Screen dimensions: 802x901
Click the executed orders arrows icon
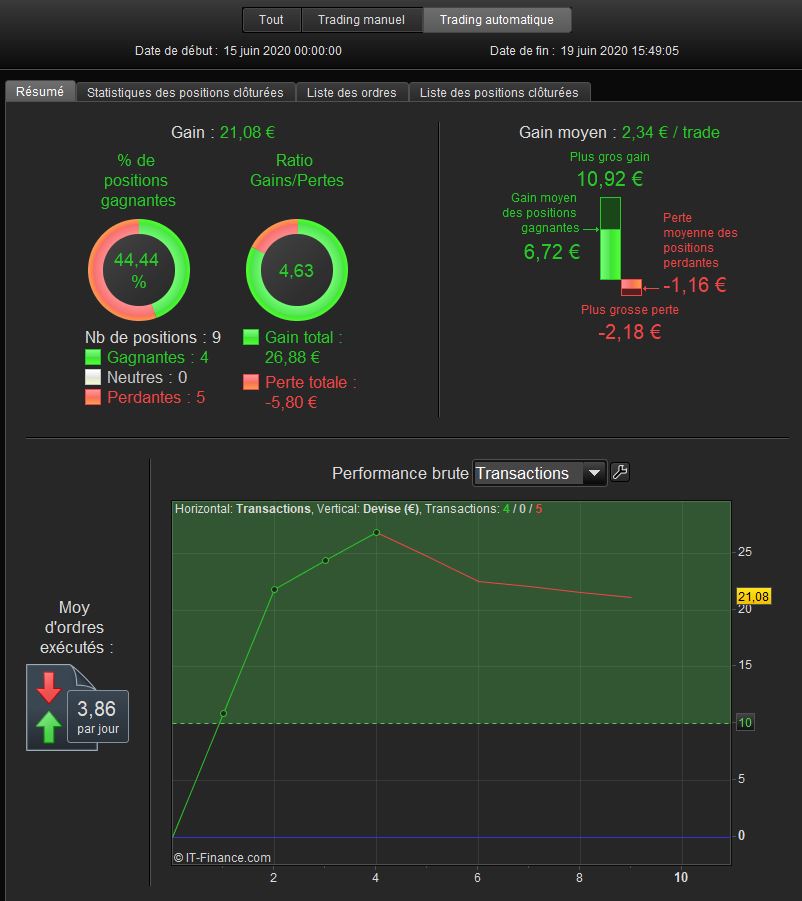coord(49,707)
